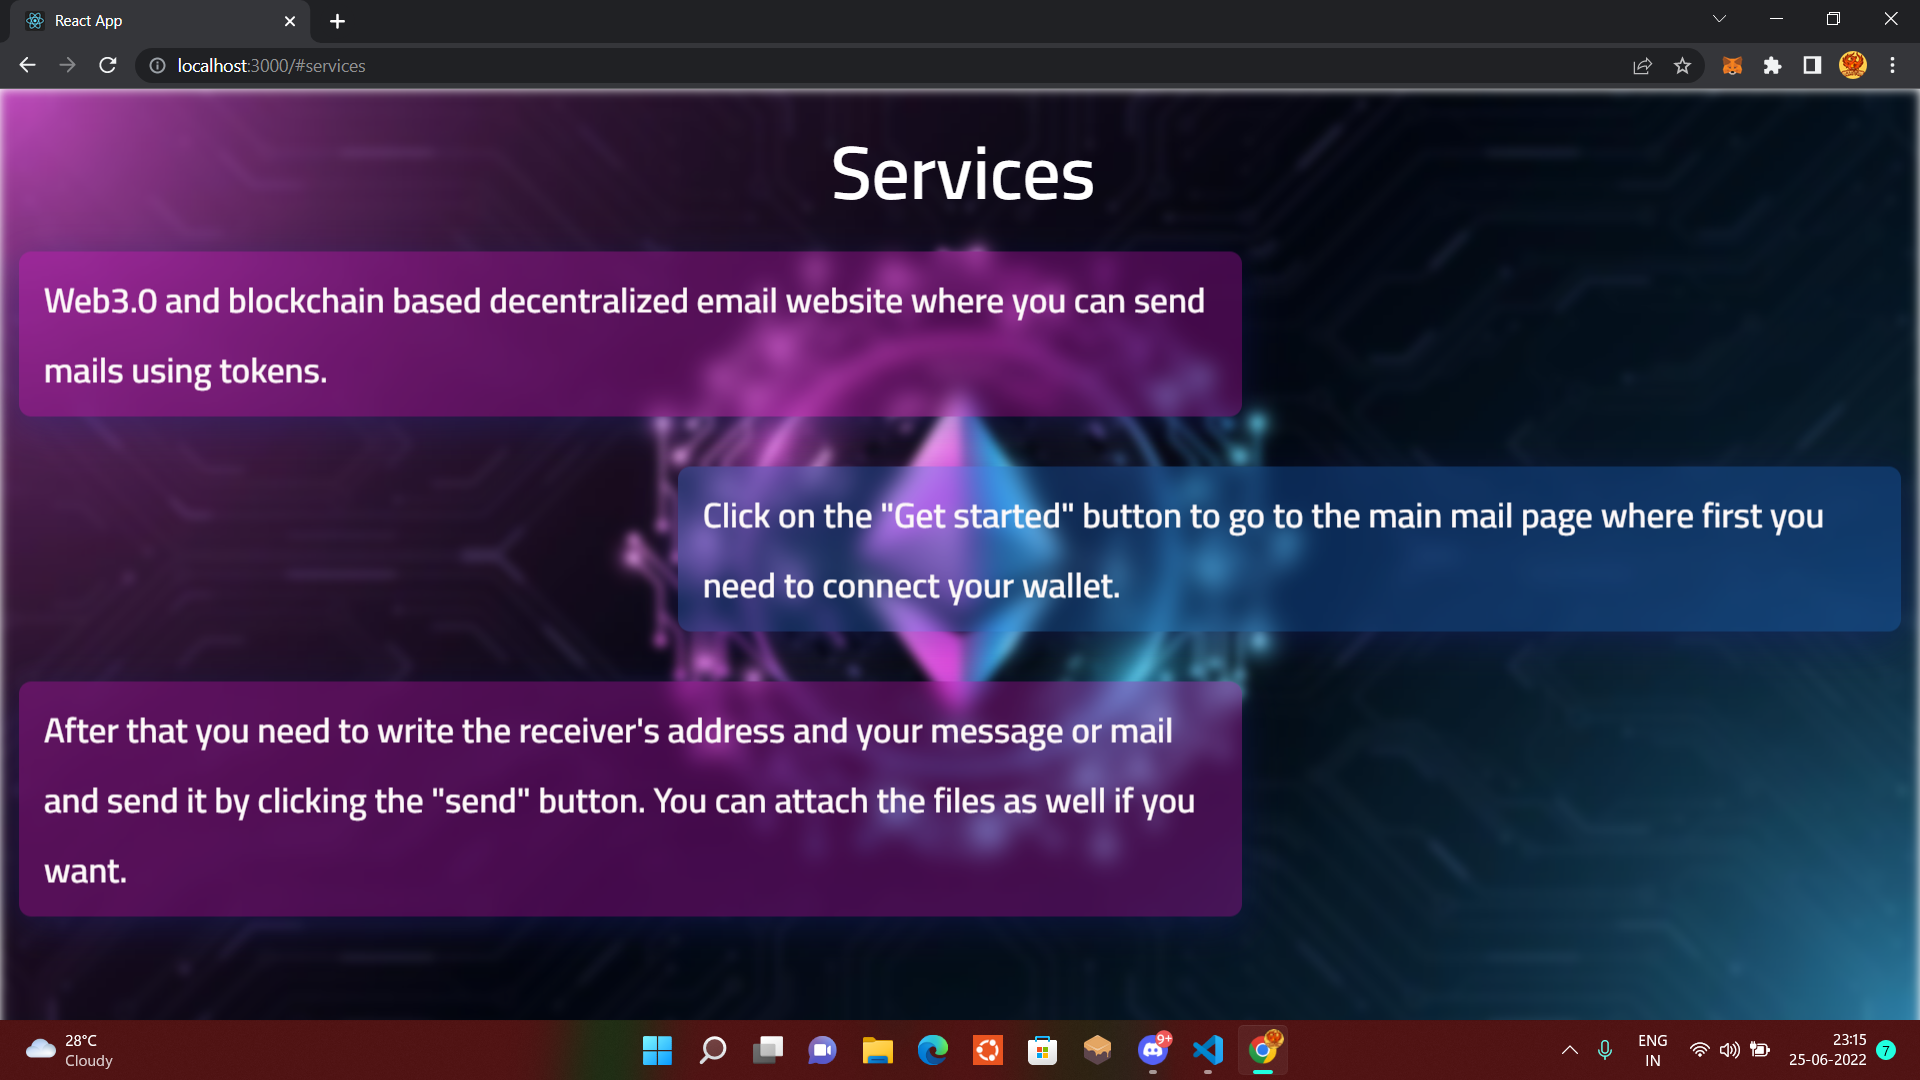Click the MetaMask fox extension icon
This screenshot has width=1920, height=1080.
tap(1732, 66)
